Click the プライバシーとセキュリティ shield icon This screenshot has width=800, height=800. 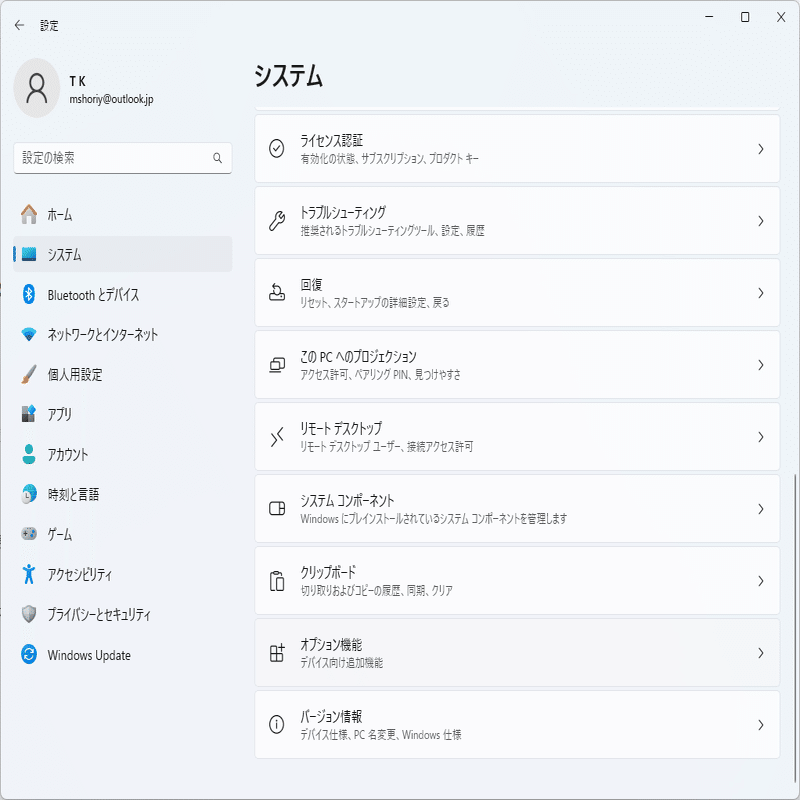[29, 614]
